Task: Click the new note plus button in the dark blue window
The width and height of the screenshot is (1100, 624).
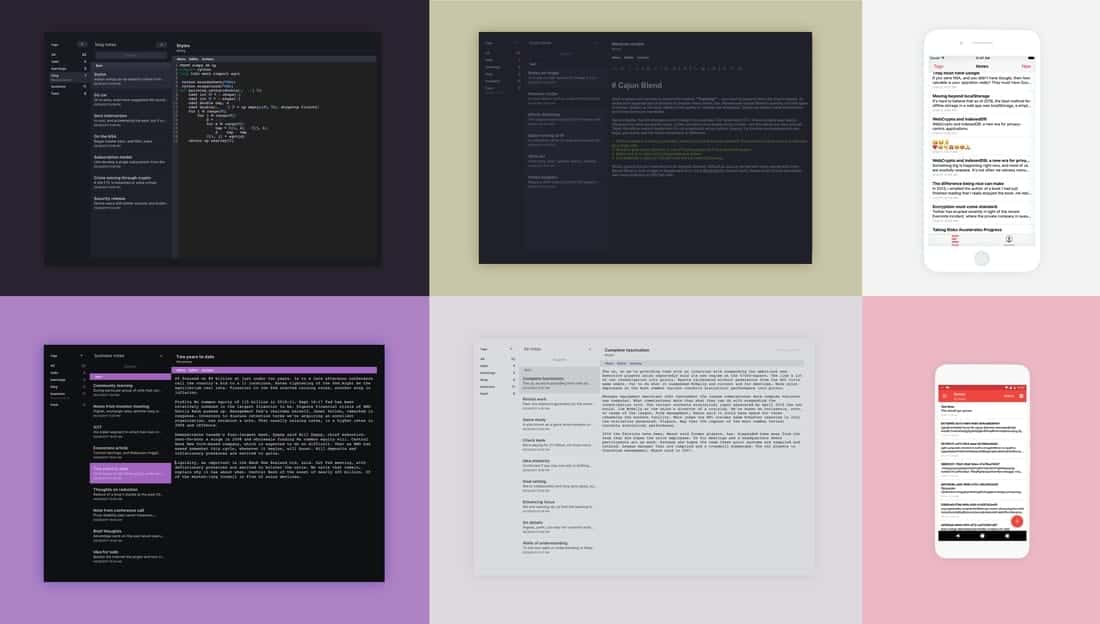Action: coord(162,45)
